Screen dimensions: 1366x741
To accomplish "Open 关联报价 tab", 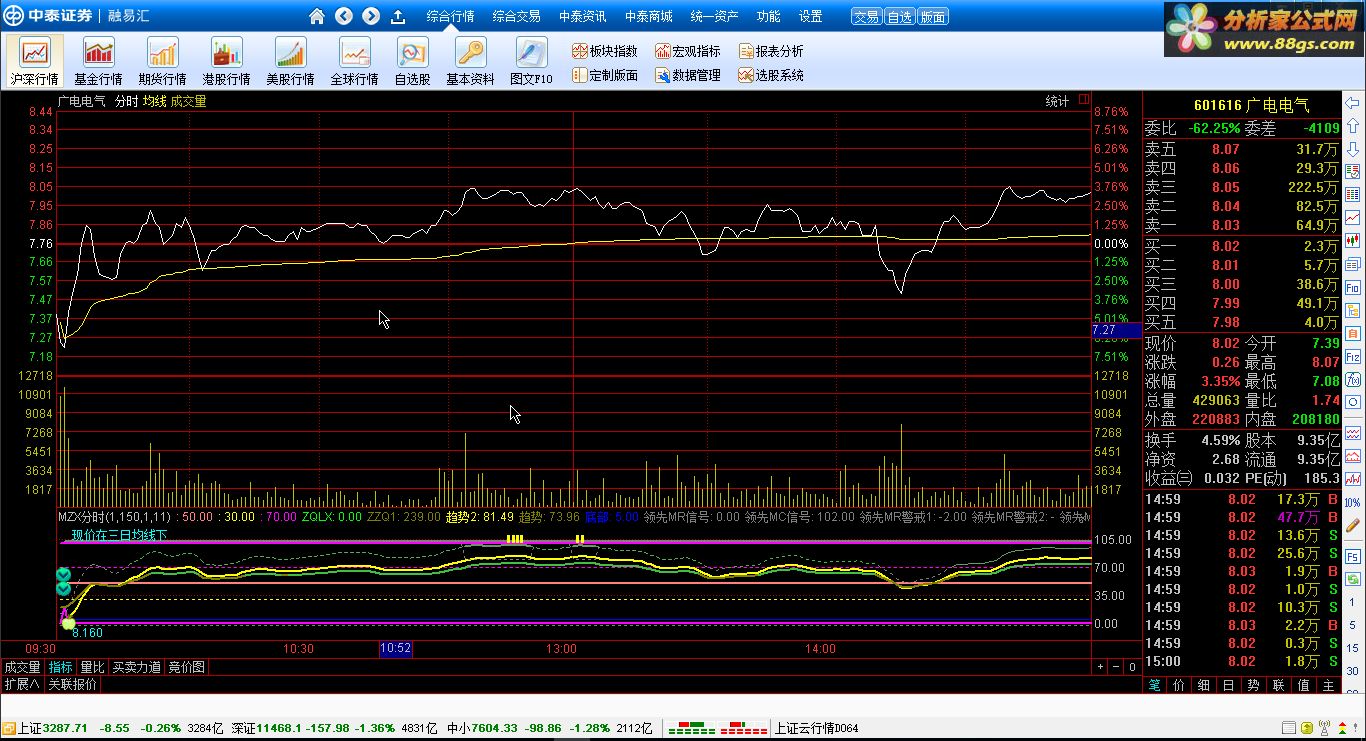I will 73,685.
